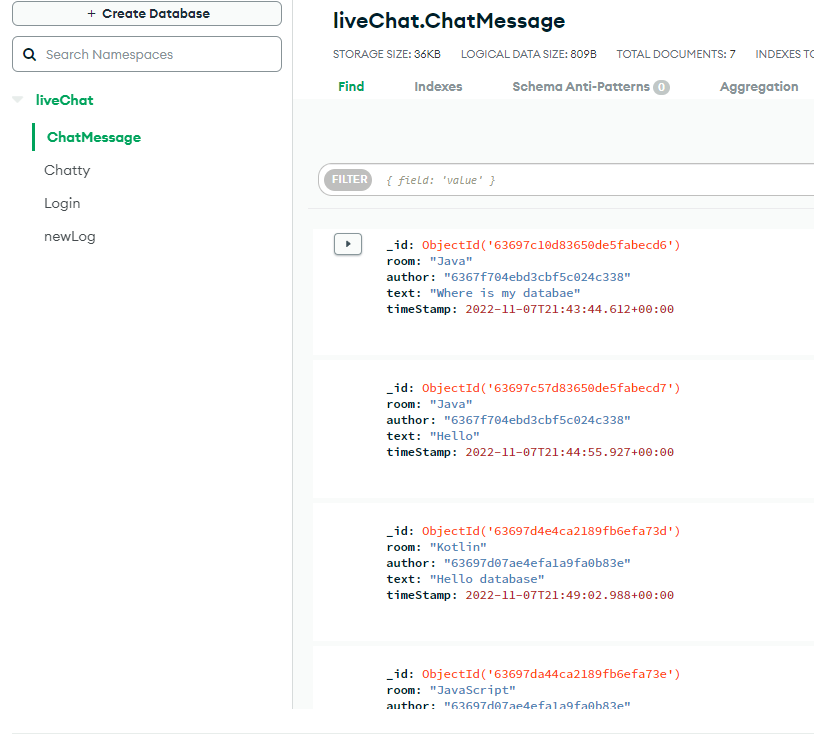Click the first document's ObjectId value

pyautogui.click(x=551, y=245)
